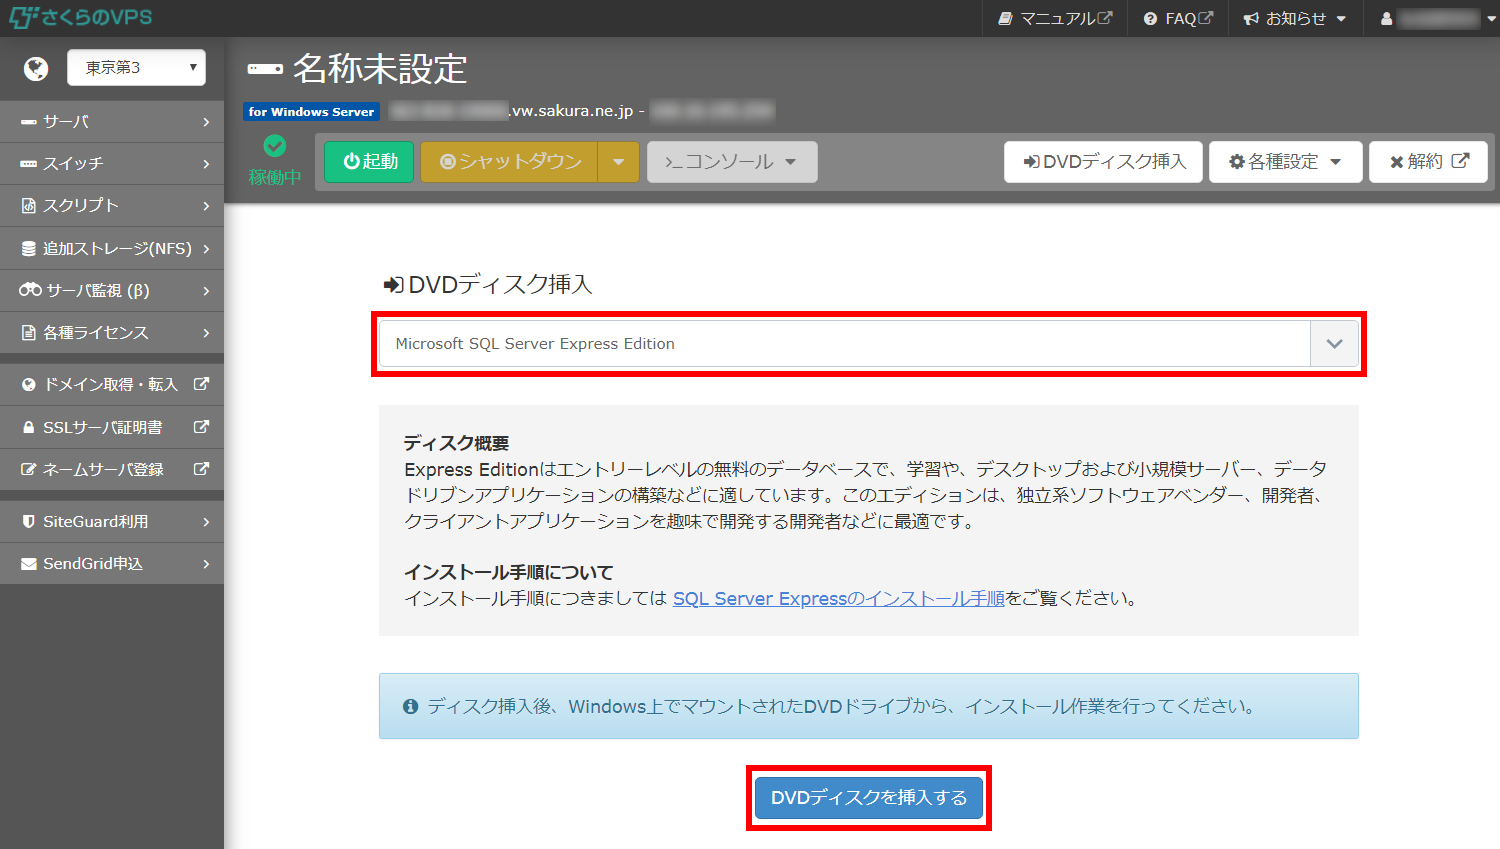This screenshot has height=849, width=1500.
Task: Expand chevron on SendGrid申込 row
Action: click(206, 564)
